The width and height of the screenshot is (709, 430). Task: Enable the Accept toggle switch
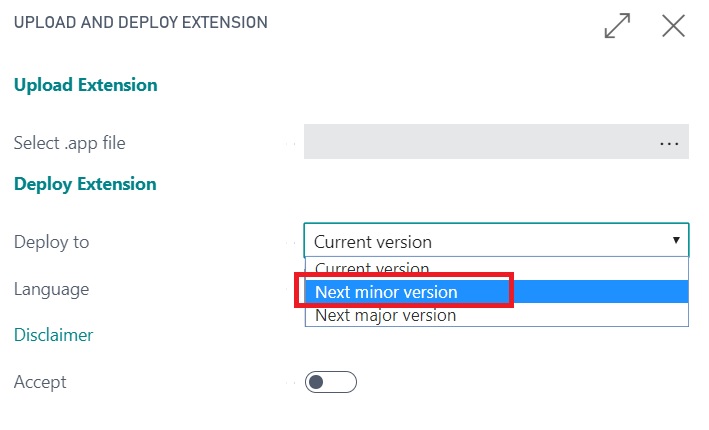(x=331, y=382)
